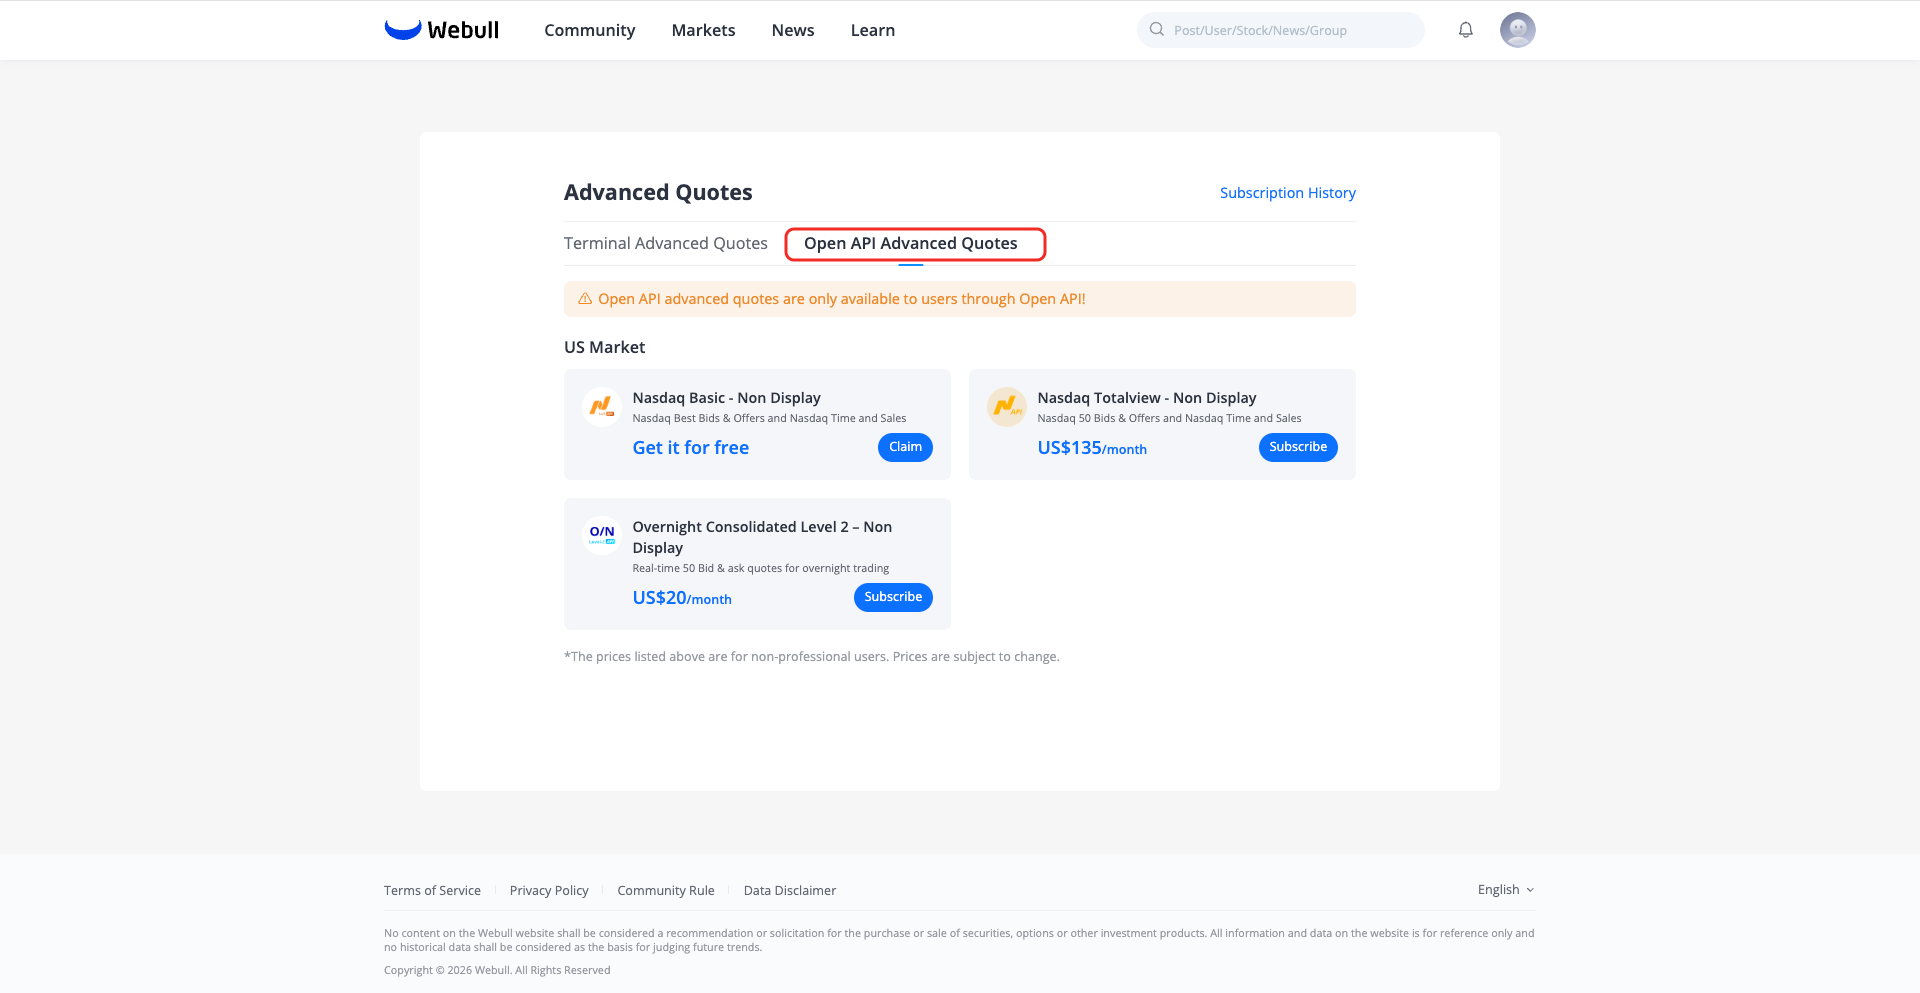1920x993 pixels.
Task: Click the Overnight O/N product icon
Action: click(x=602, y=536)
